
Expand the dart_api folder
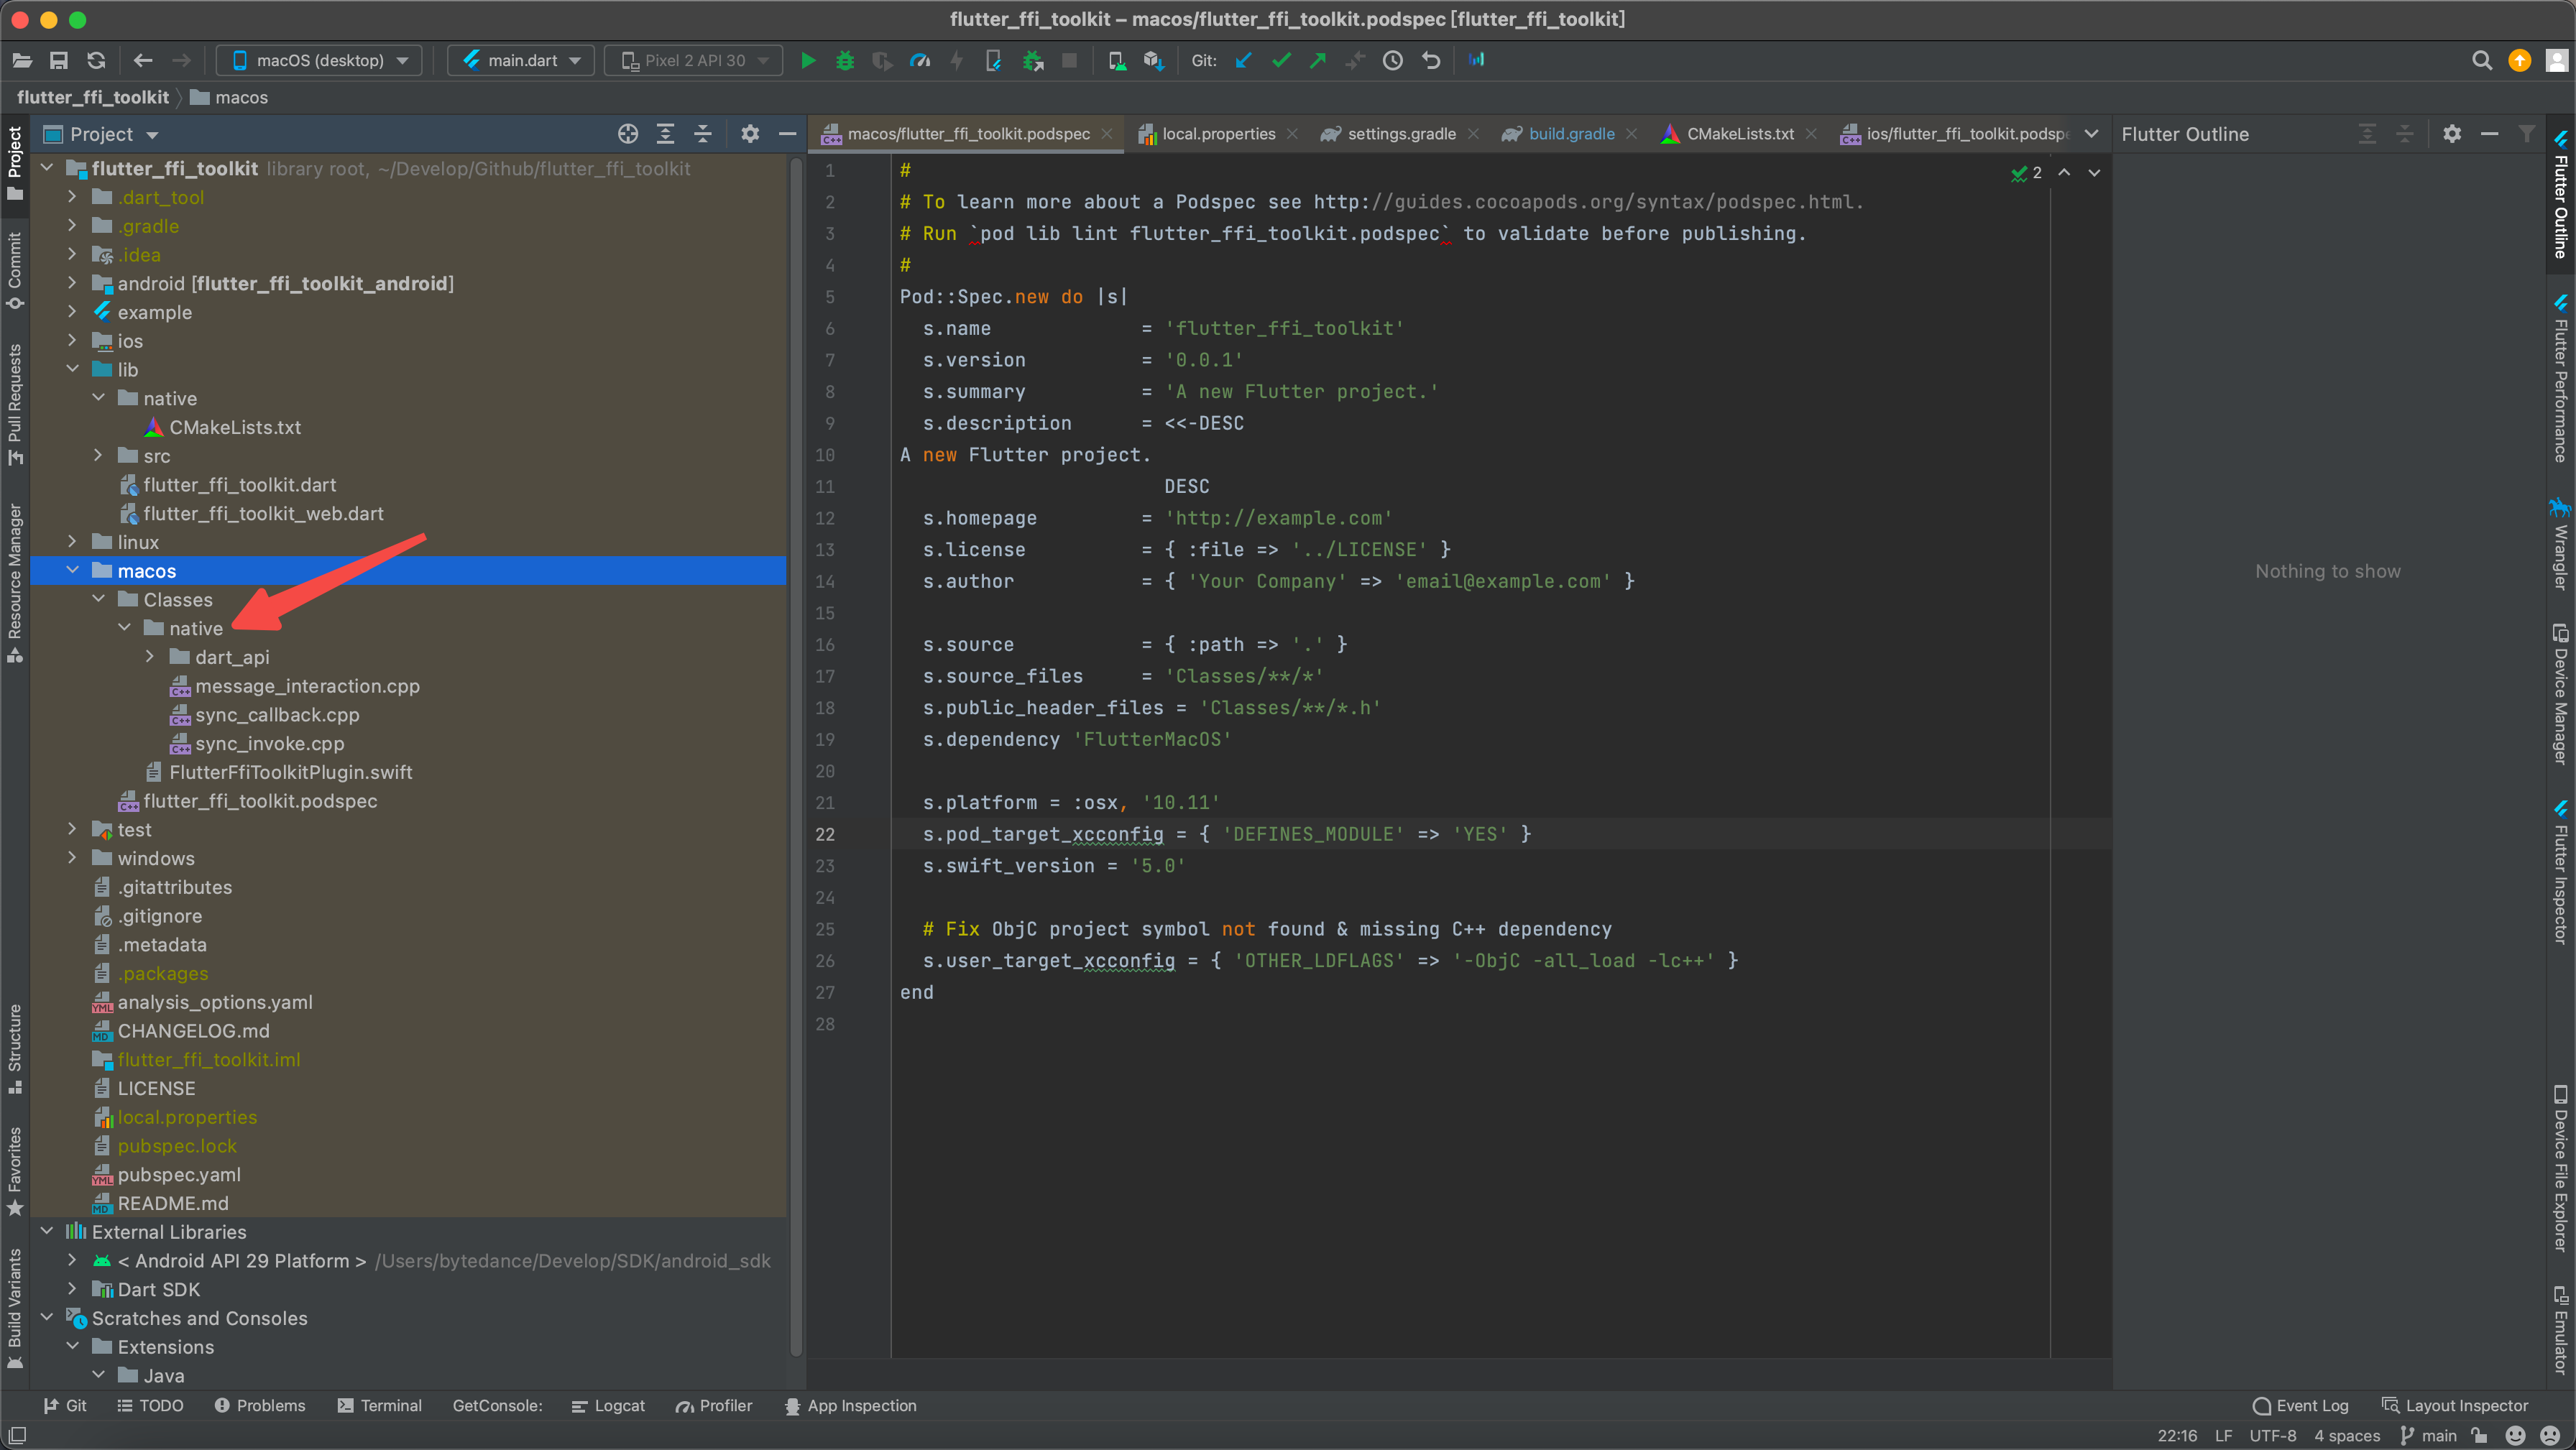click(150, 657)
